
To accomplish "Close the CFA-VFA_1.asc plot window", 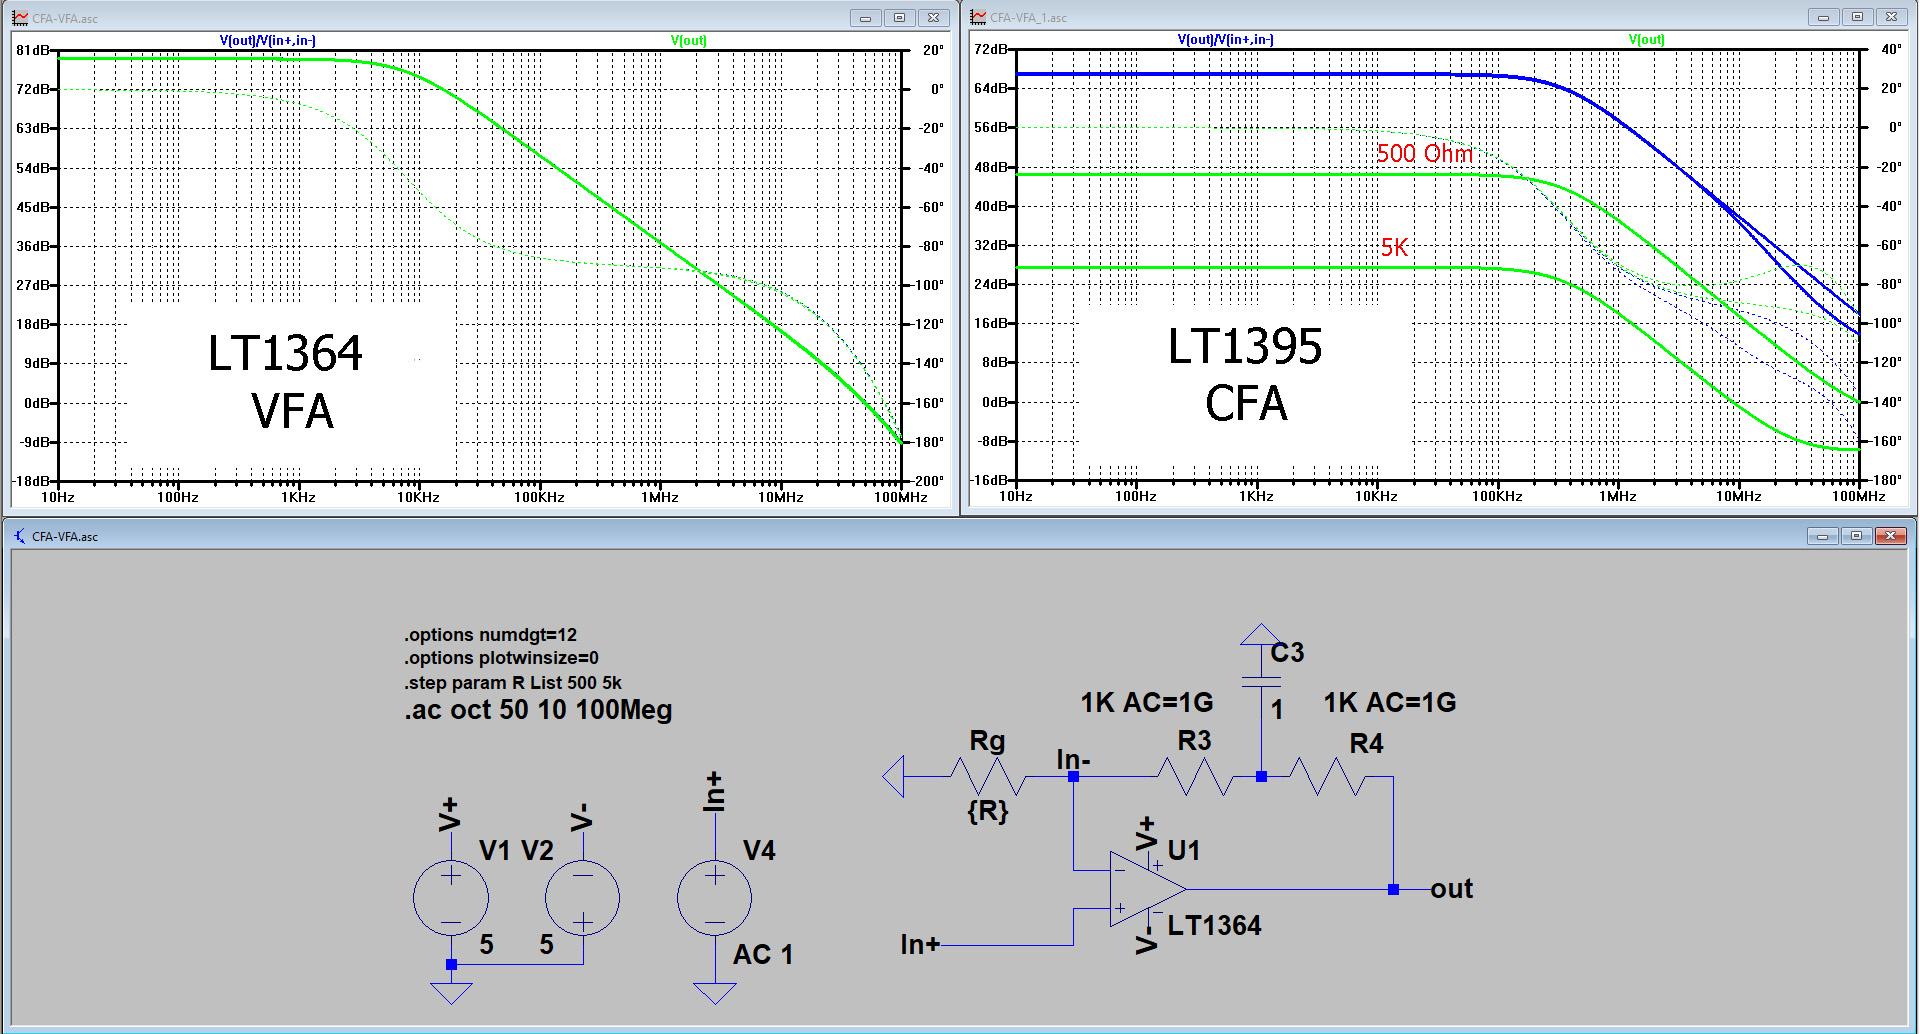I will (x=1891, y=17).
